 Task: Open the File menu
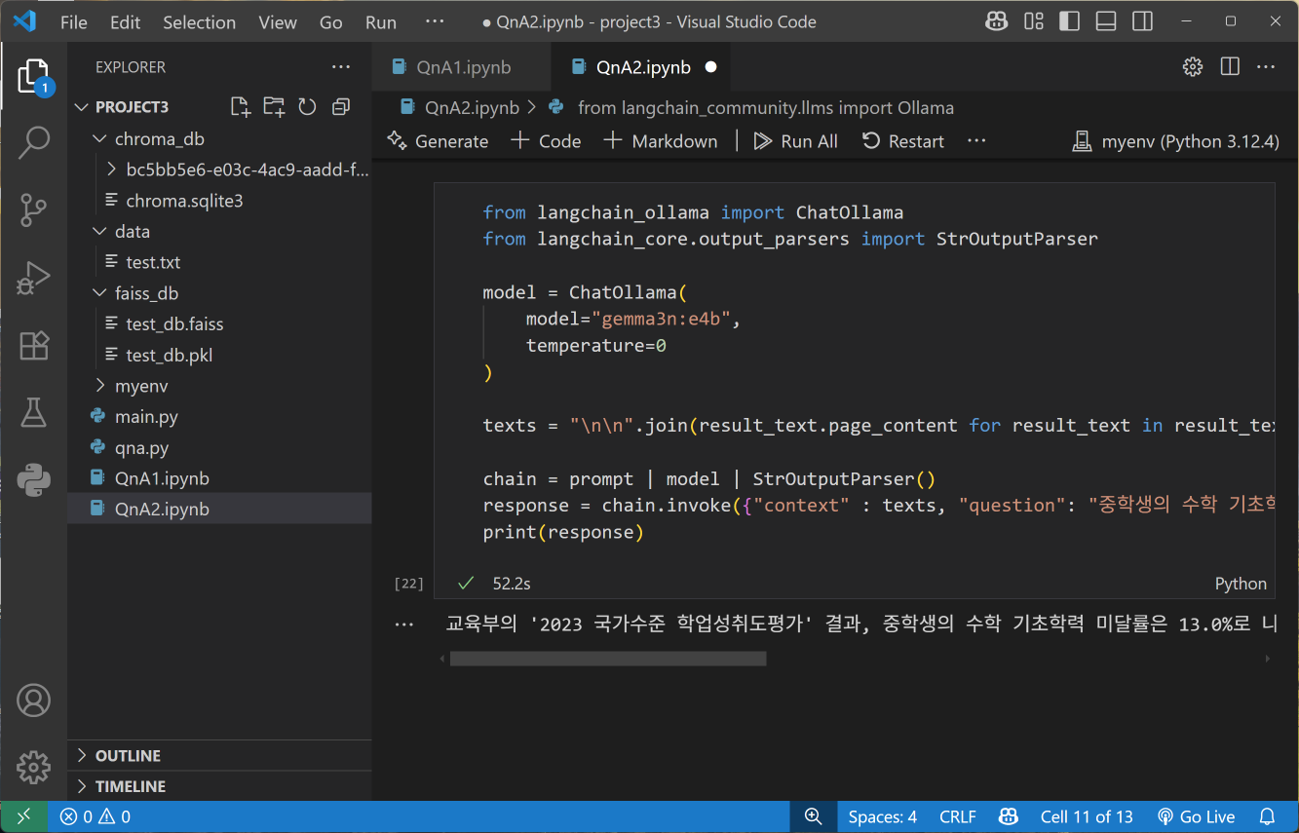point(73,22)
